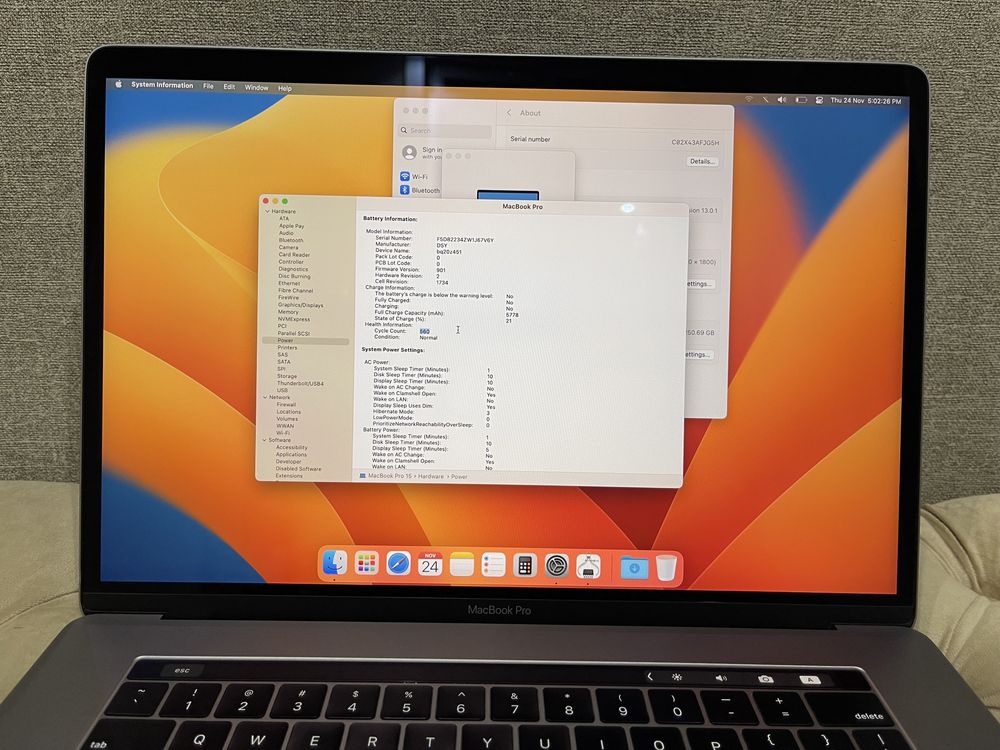Go back using About chevron
The height and width of the screenshot is (750, 1000).
(x=509, y=113)
